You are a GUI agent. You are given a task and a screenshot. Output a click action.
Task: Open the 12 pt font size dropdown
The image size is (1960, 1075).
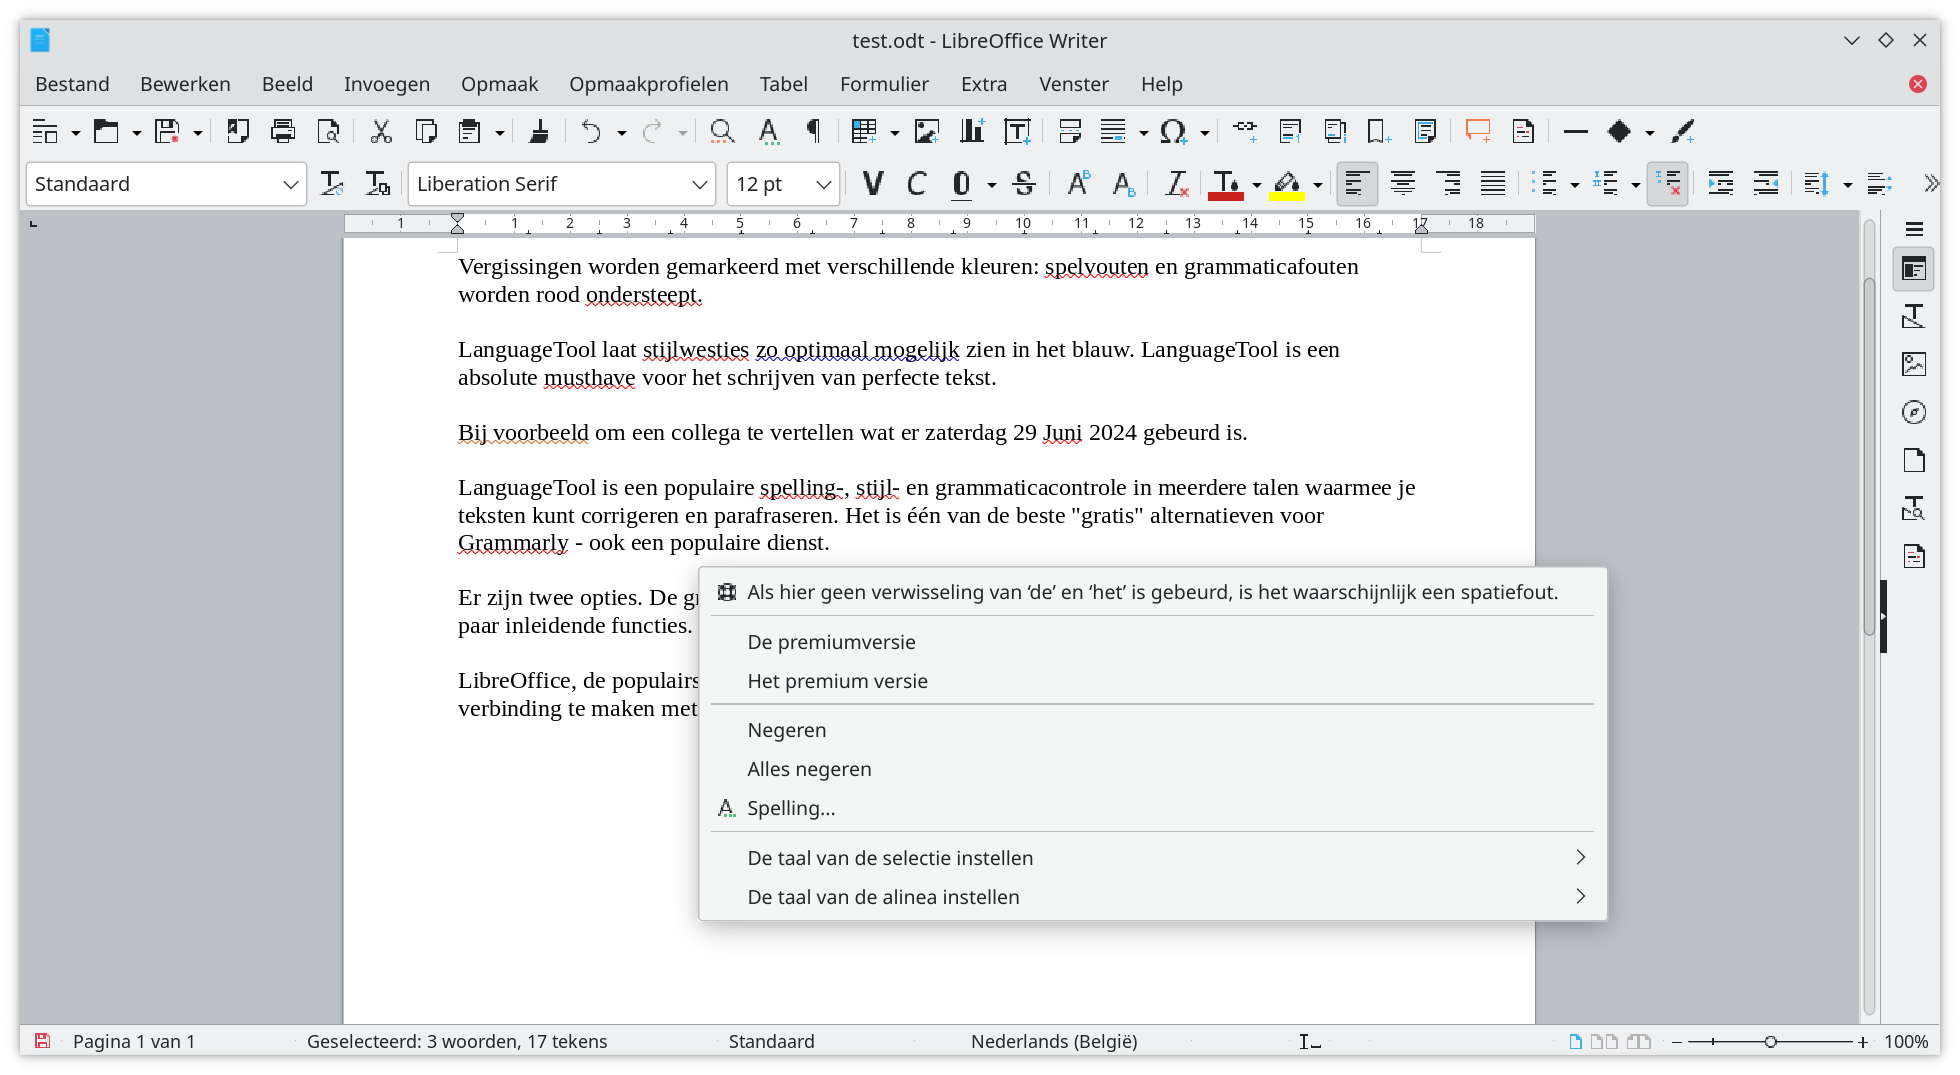pyautogui.click(x=823, y=184)
